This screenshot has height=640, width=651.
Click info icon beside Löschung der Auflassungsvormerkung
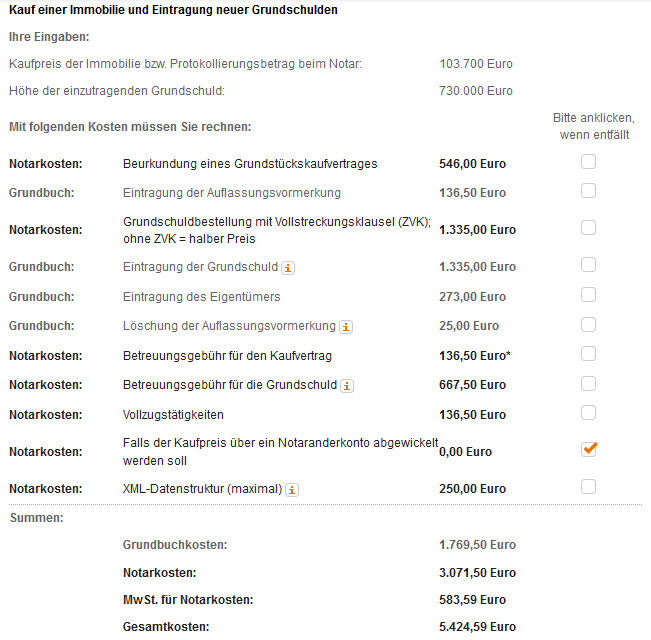tap(345, 326)
